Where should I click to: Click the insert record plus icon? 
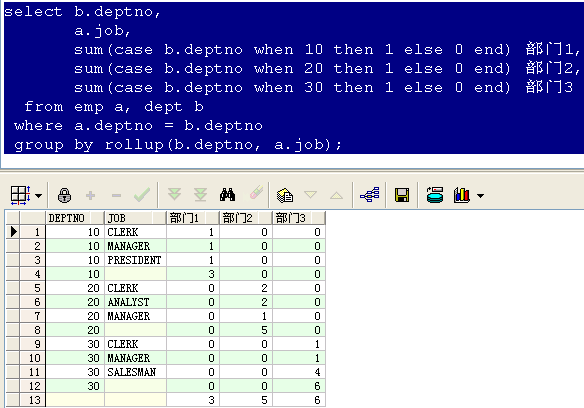click(x=90, y=195)
